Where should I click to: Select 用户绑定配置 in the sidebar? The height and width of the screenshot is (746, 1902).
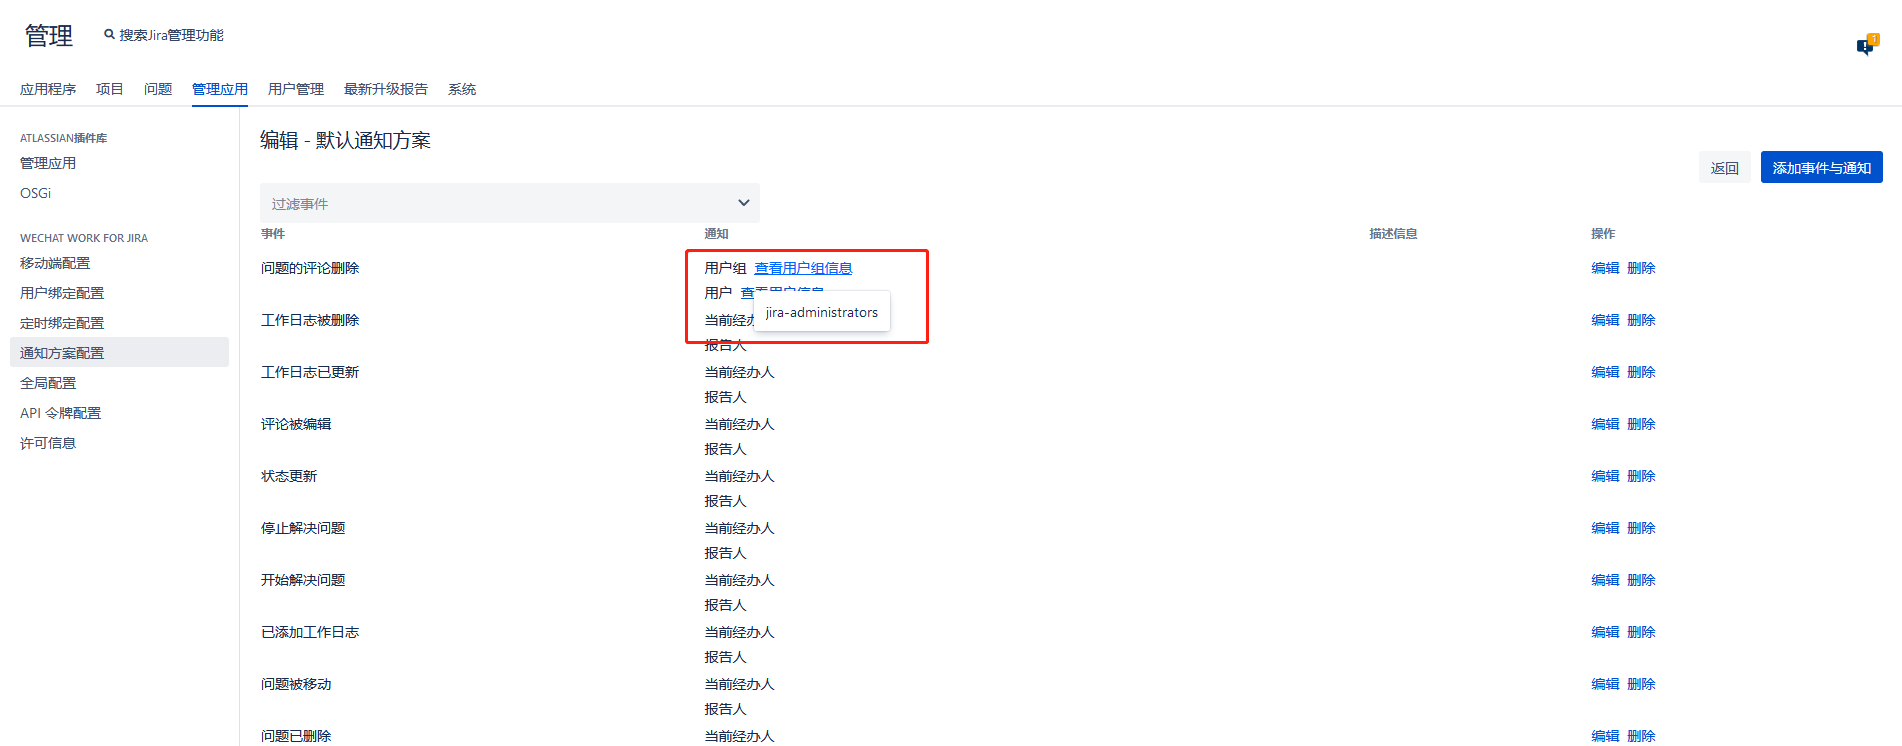tap(62, 293)
